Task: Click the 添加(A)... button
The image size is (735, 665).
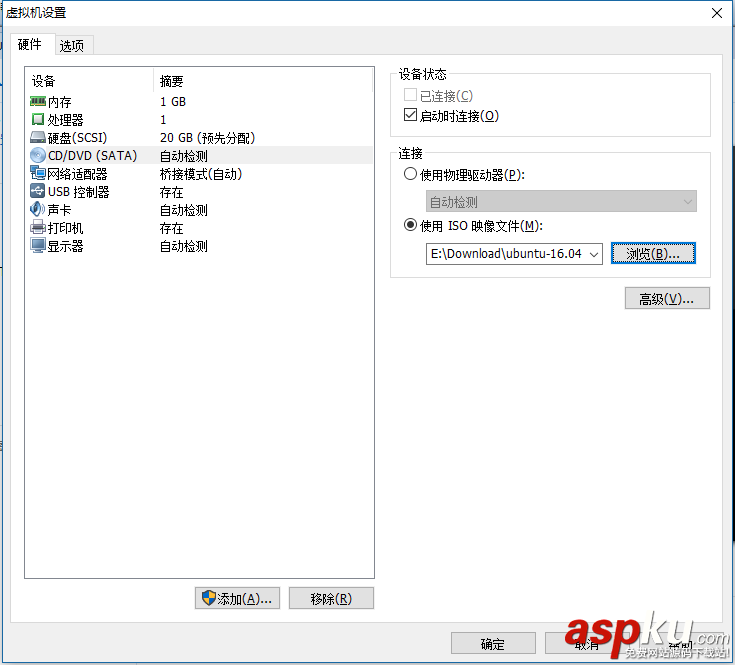Action: [x=237, y=598]
